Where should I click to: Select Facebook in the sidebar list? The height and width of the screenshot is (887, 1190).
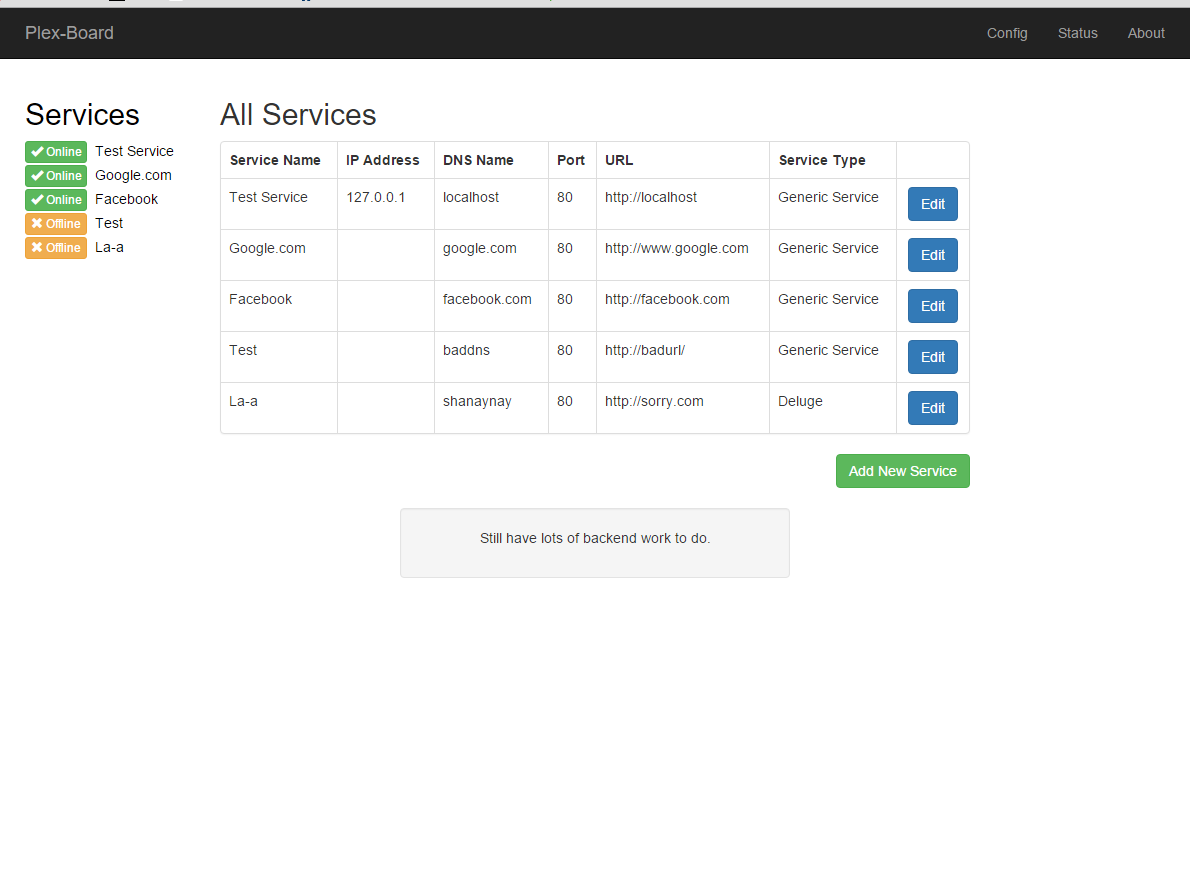(x=127, y=199)
